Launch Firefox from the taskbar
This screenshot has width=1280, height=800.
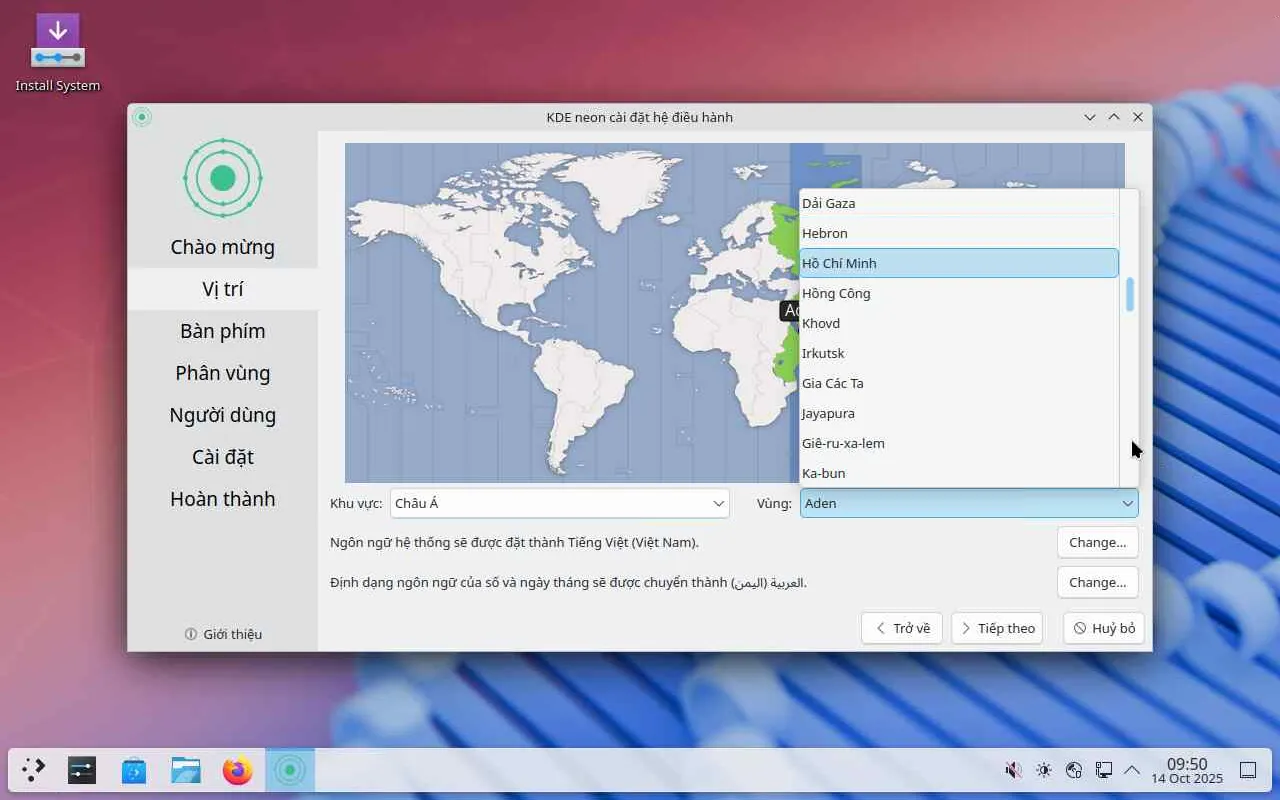point(238,770)
